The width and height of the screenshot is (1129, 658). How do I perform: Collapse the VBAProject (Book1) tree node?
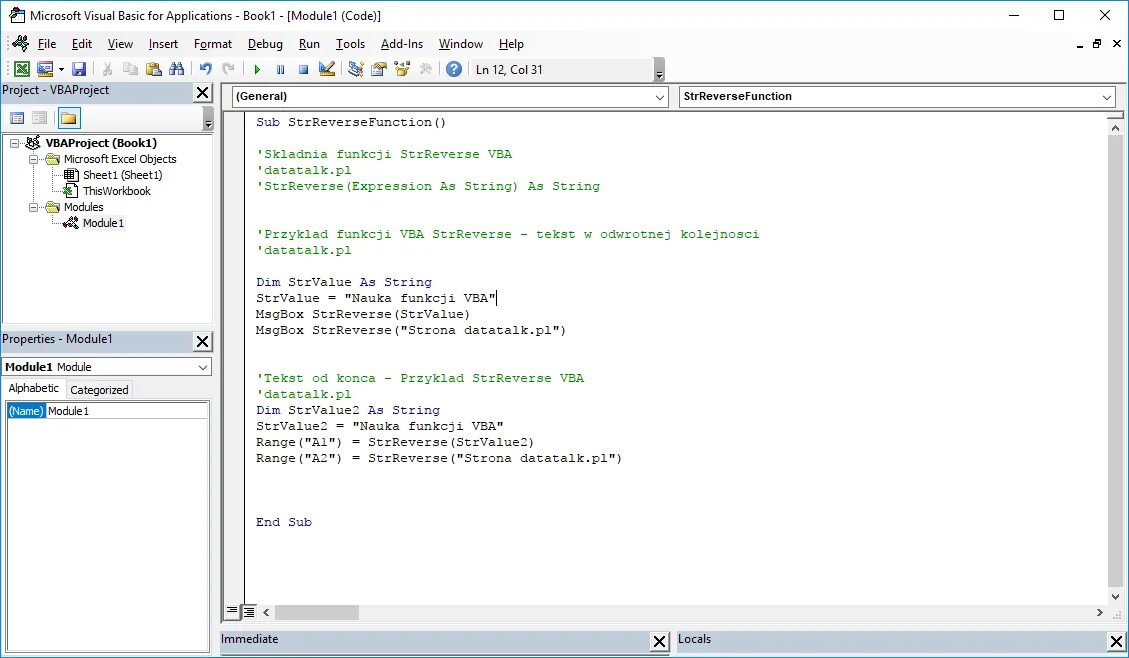tap(14, 143)
